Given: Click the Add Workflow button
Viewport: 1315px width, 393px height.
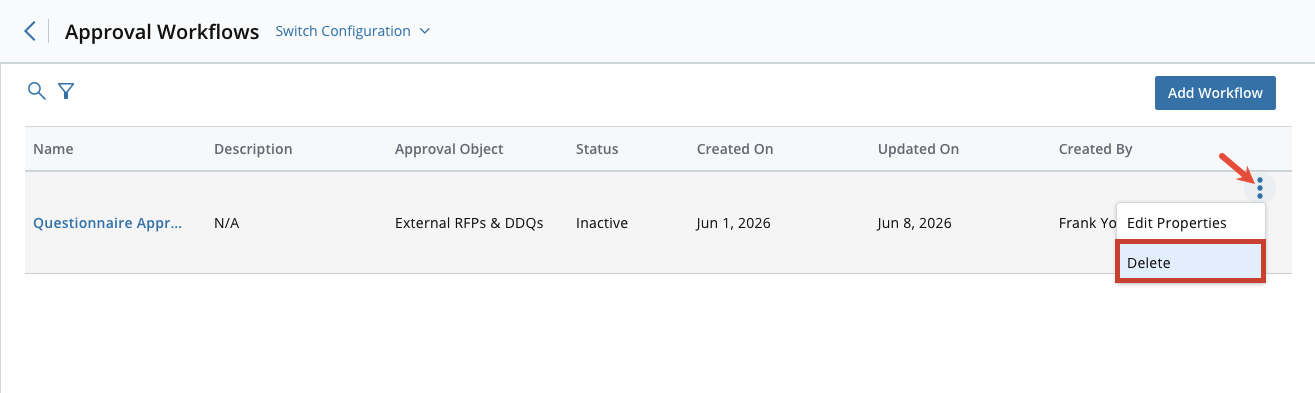Looking at the screenshot, I should coord(1215,93).
